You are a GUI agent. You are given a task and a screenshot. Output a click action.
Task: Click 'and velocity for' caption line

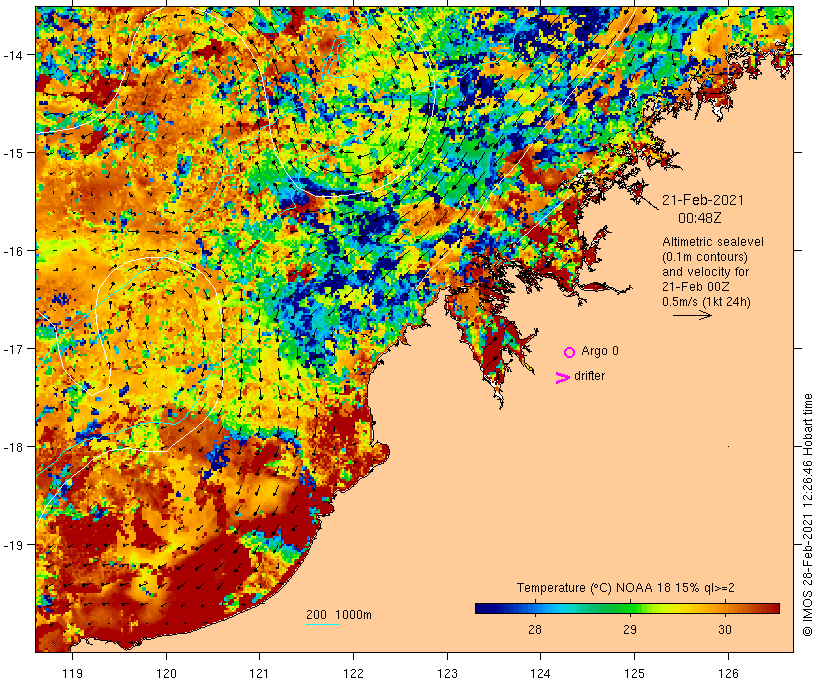[x=705, y=271]
